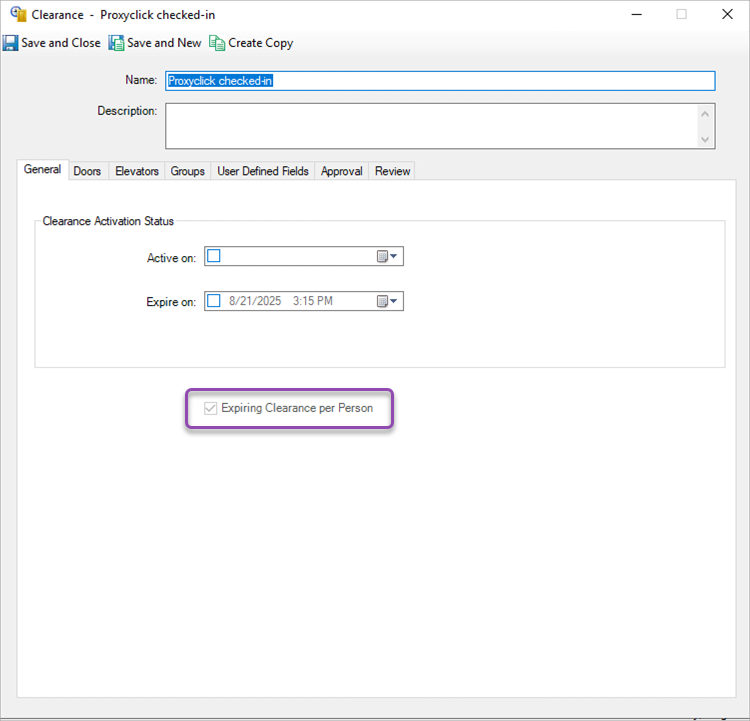Toggle Expiring Clearance per Person checkbox
750x721 pixels.
click(209, 408)
